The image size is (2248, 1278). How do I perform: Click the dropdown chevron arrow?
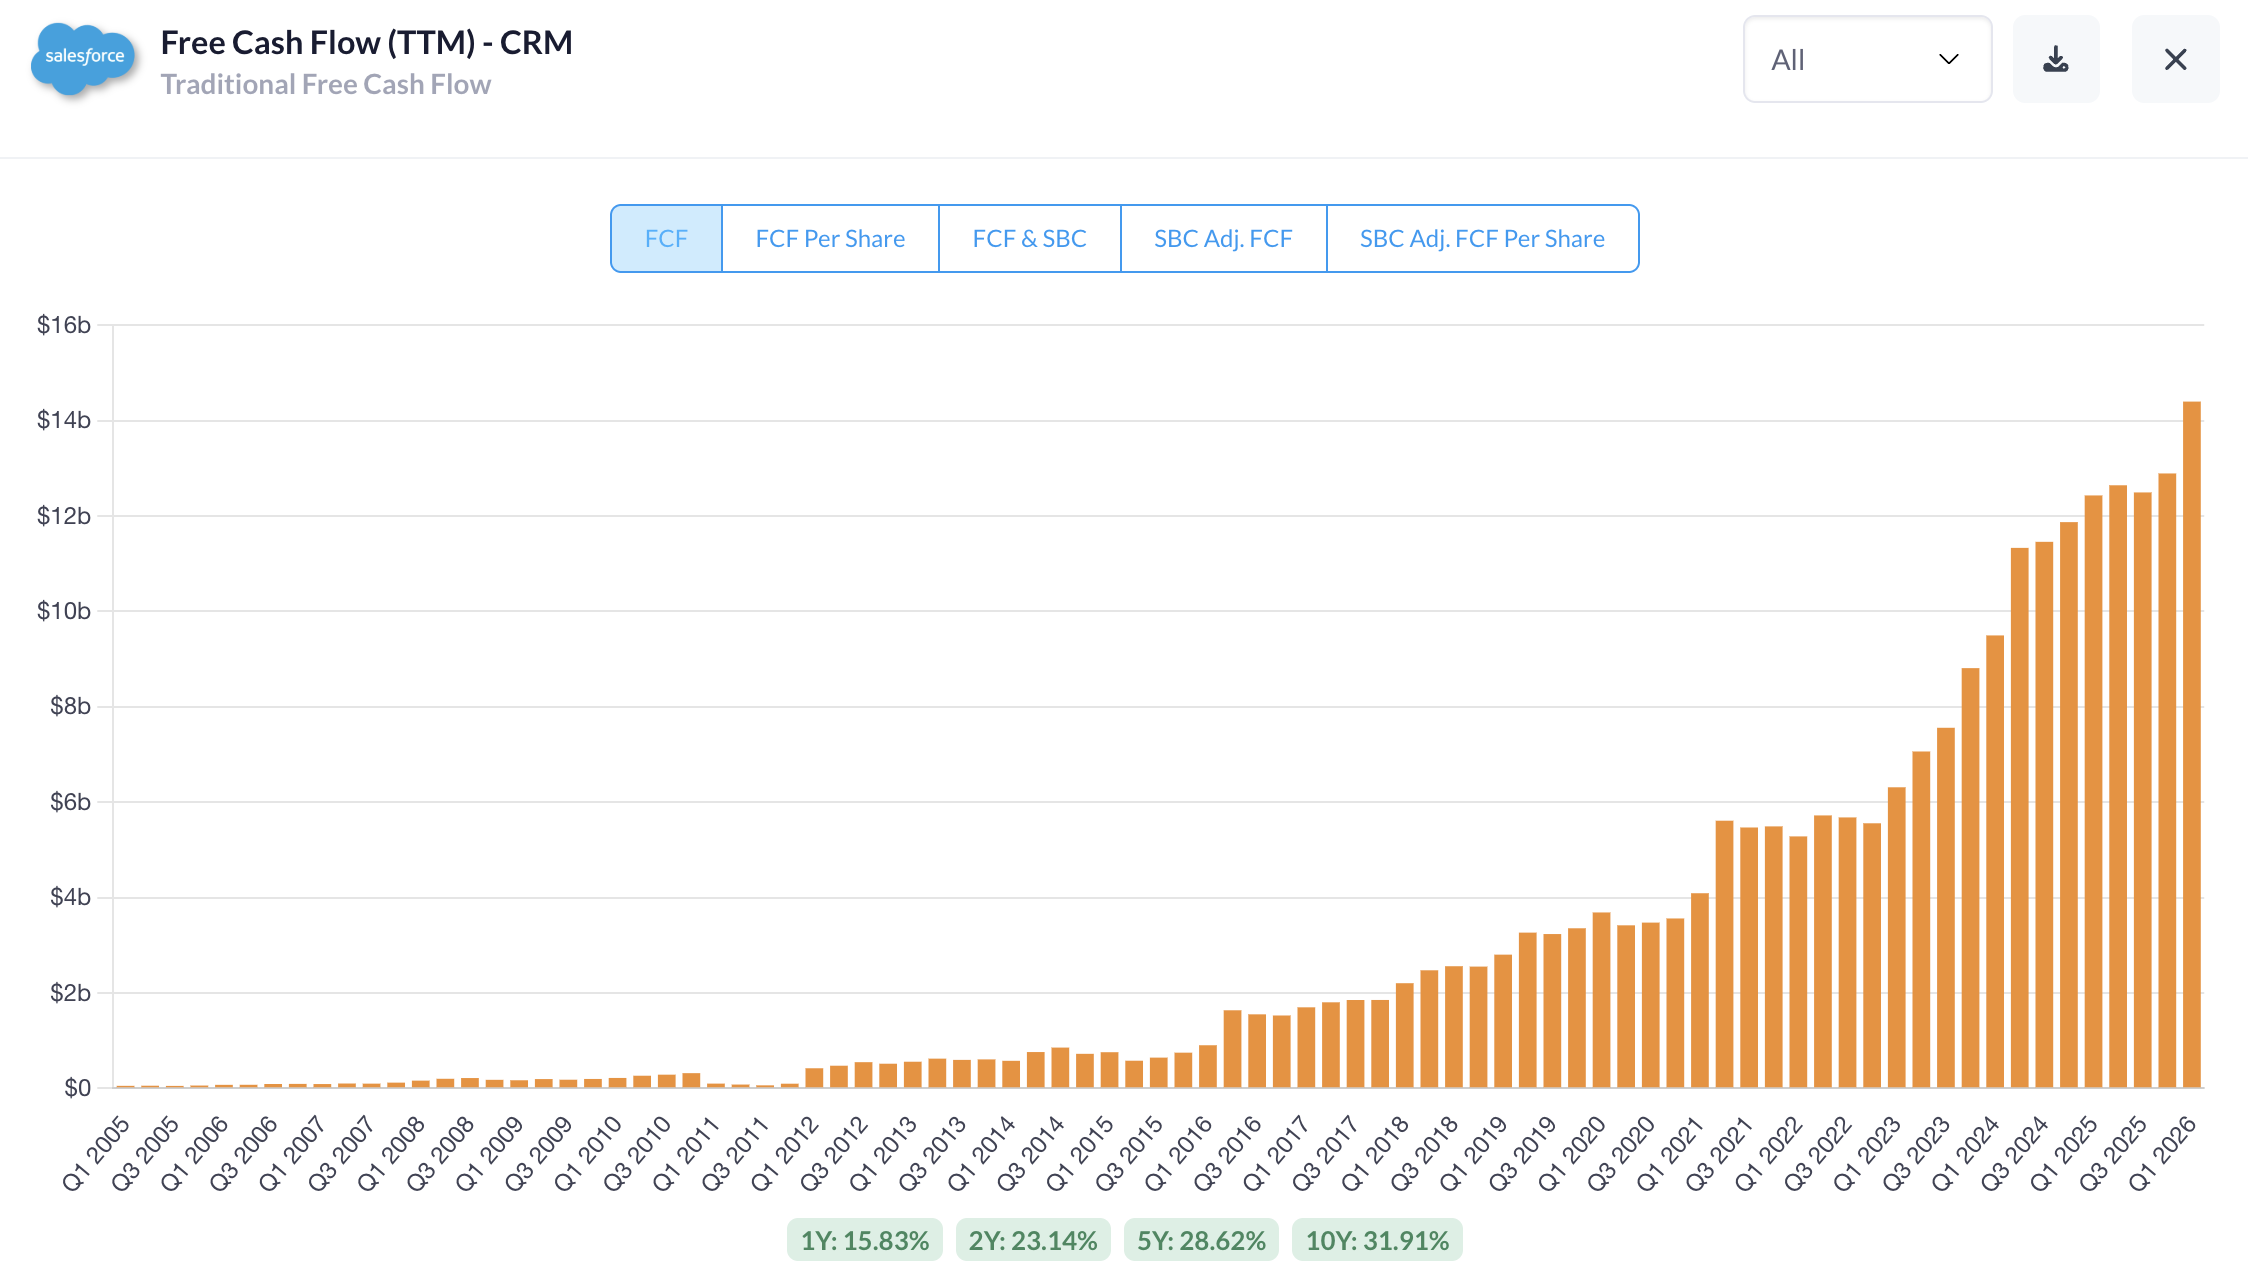coord(1948,60)
